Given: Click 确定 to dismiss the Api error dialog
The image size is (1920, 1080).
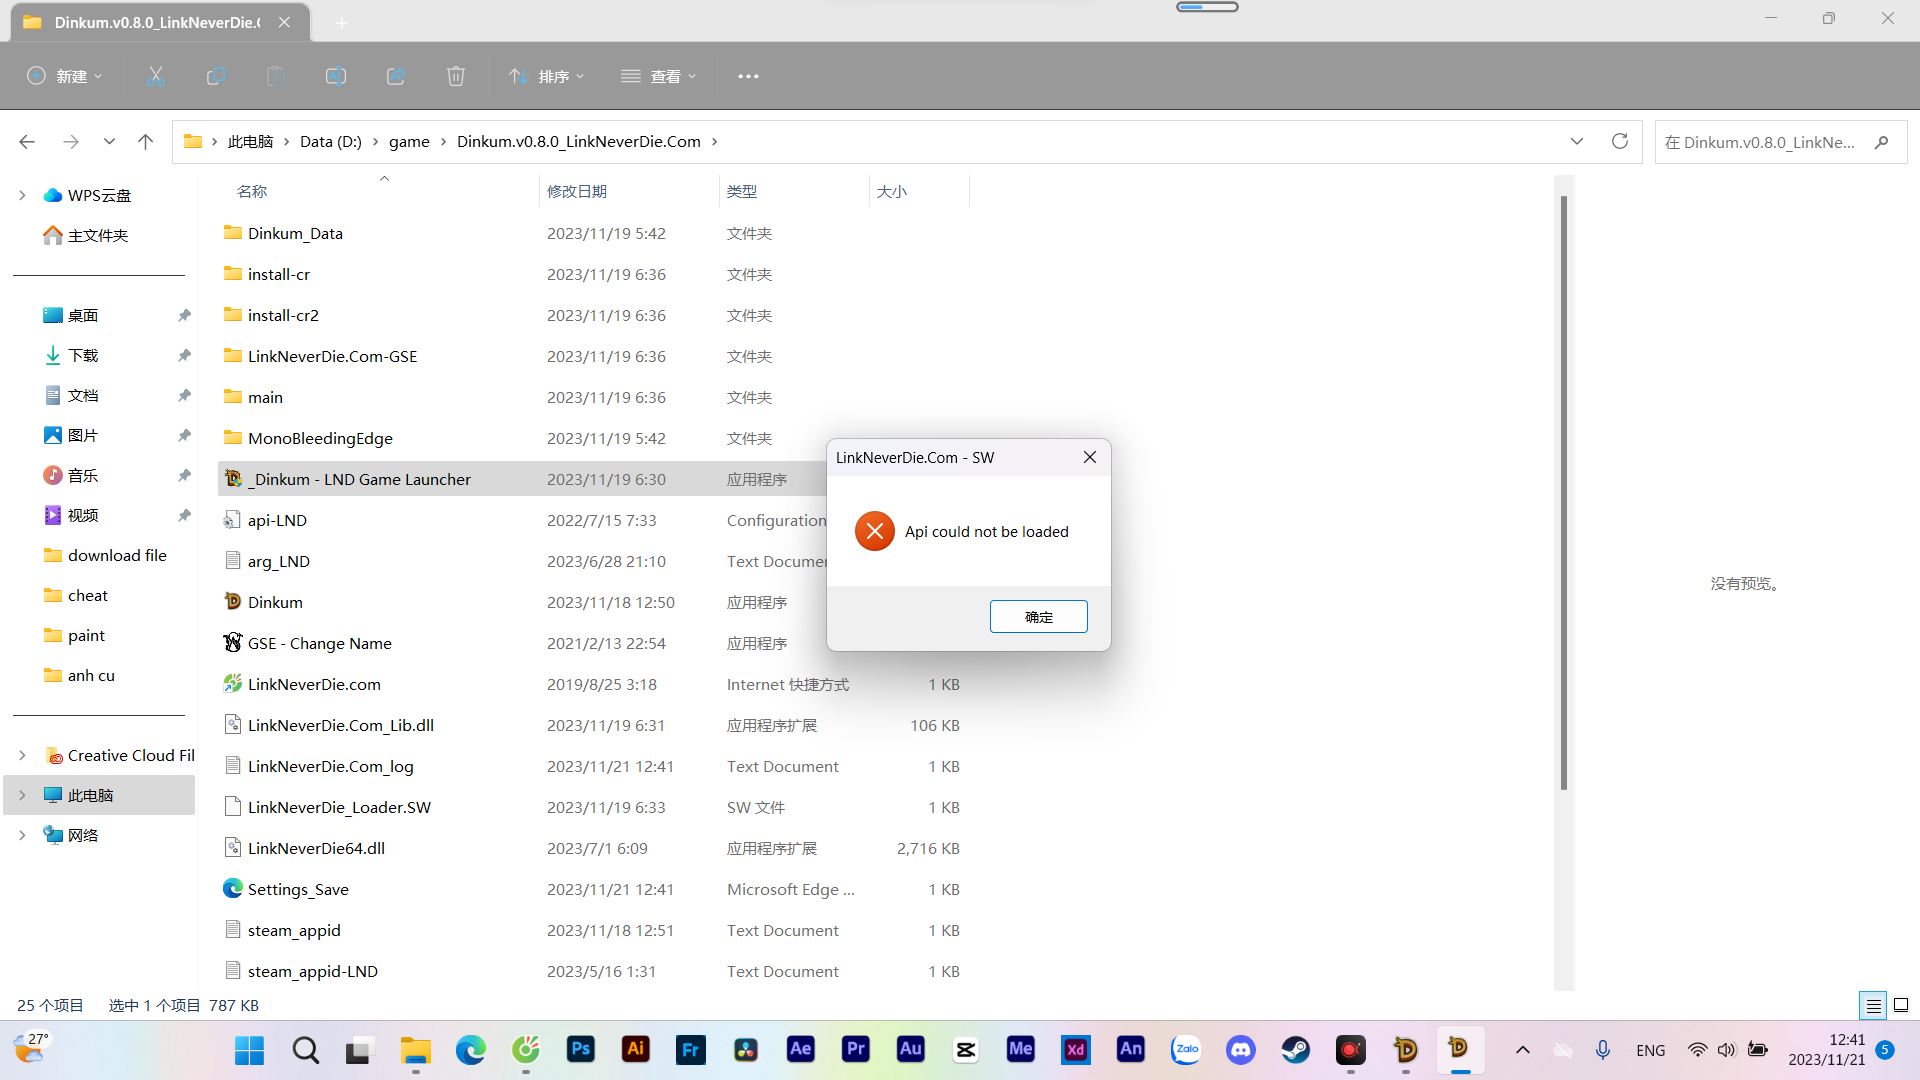Looking at the screenshot, I should tap(1038, 616).
